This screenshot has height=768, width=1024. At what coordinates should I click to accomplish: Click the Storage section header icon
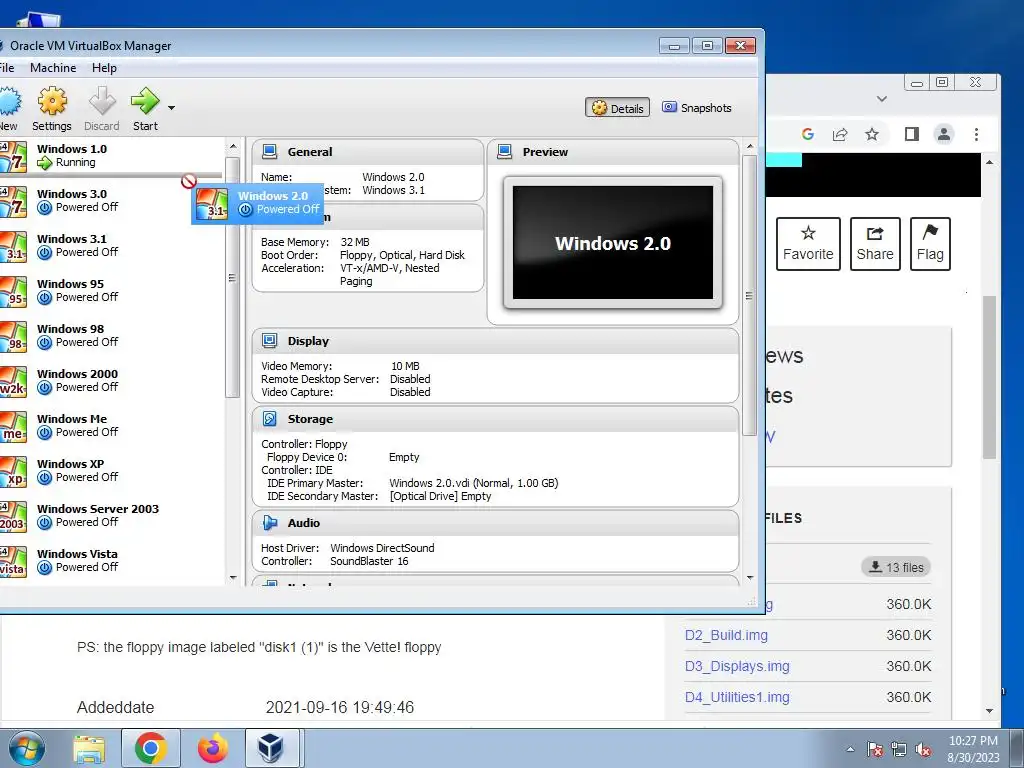(x=269, y=419)
